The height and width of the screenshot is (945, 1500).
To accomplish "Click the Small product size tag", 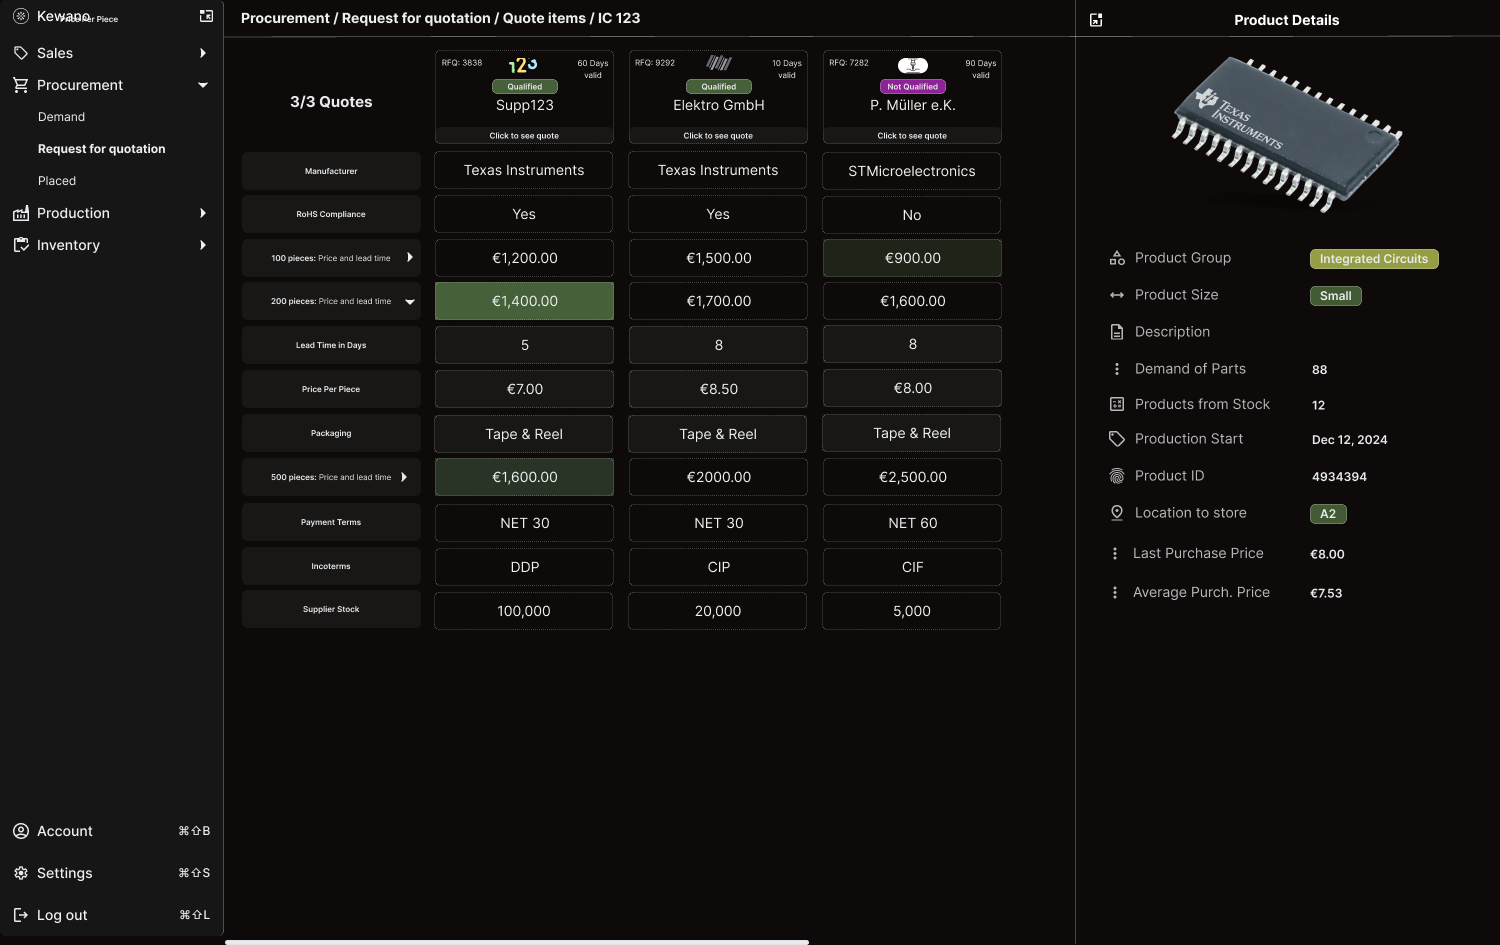I will [x=1336, y=296].
